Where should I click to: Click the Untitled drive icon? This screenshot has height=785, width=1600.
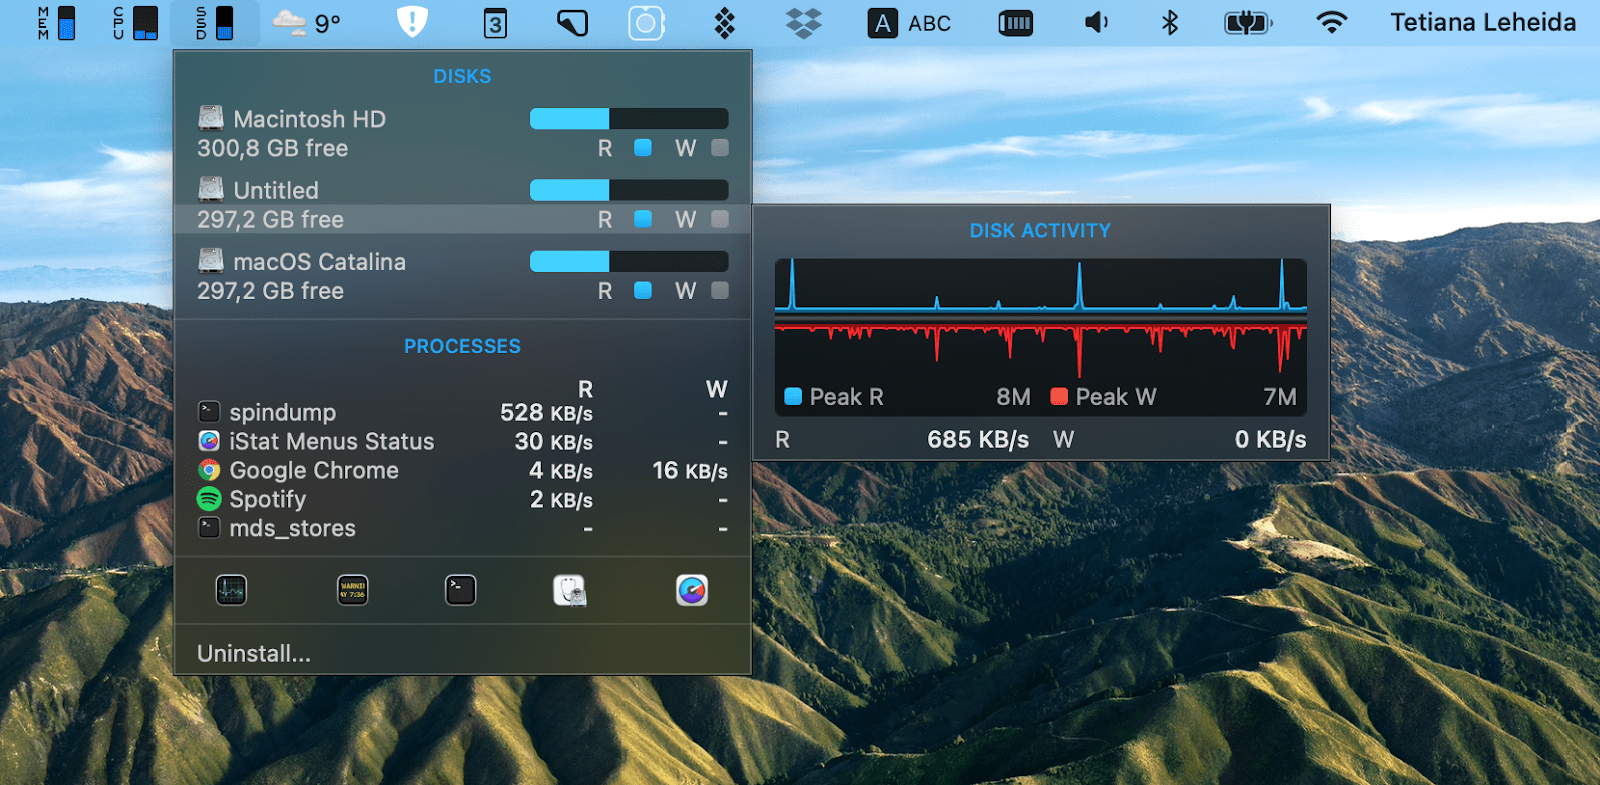pos(211,189)
